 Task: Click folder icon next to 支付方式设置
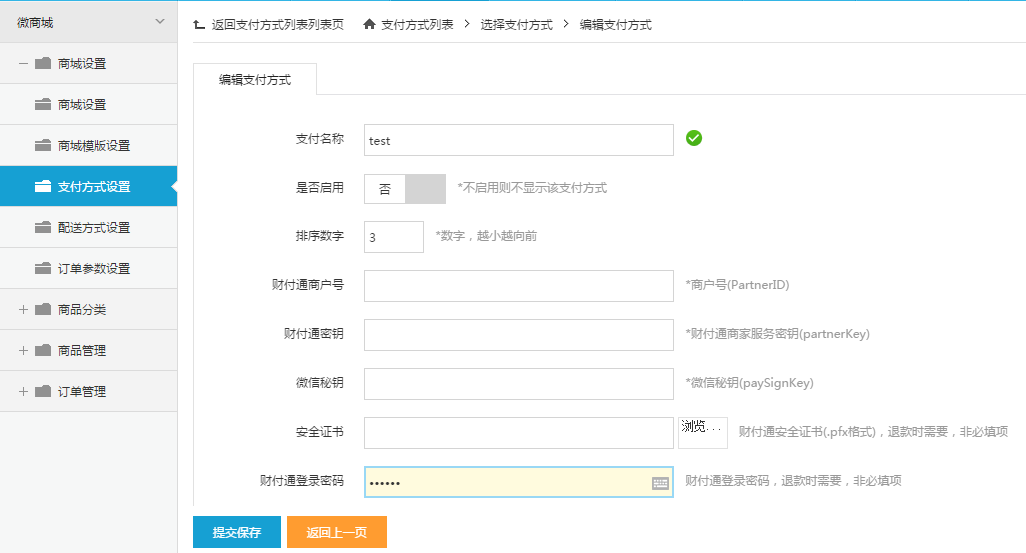click(x=43, y=186)
